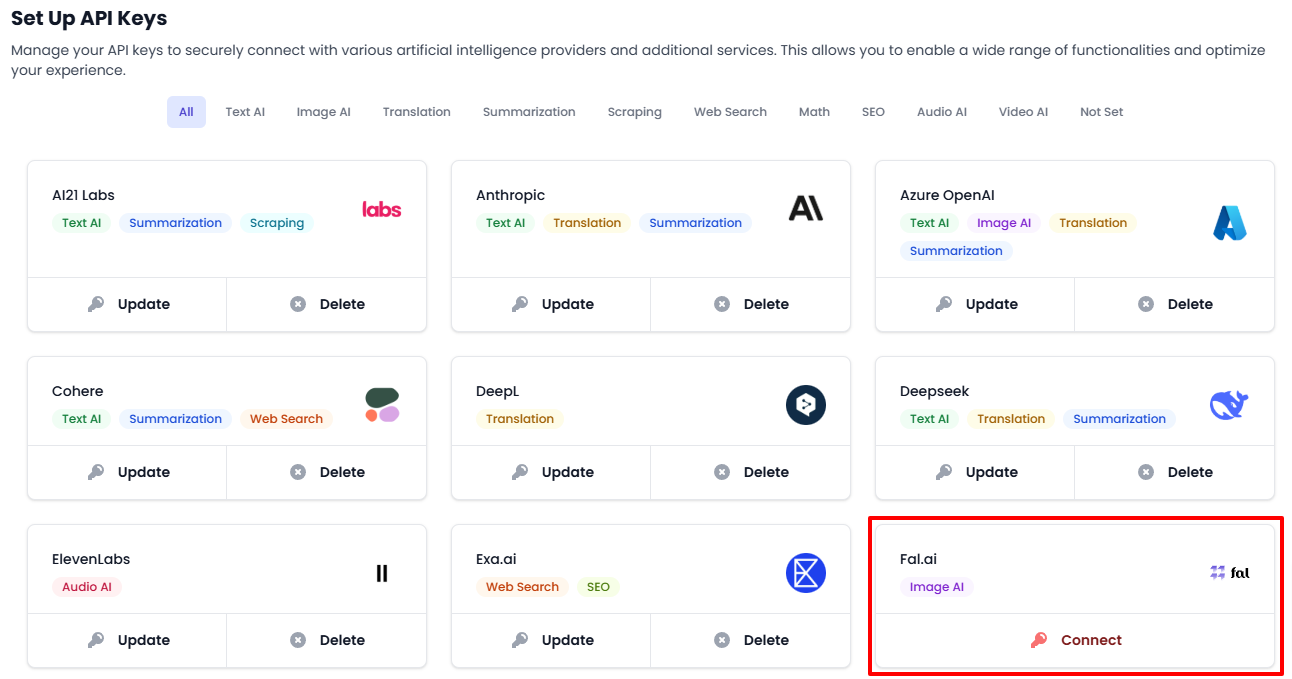Delete the Exa.ai API key
The height and width of the screenshot is (679, 1292).
point(751,640)
